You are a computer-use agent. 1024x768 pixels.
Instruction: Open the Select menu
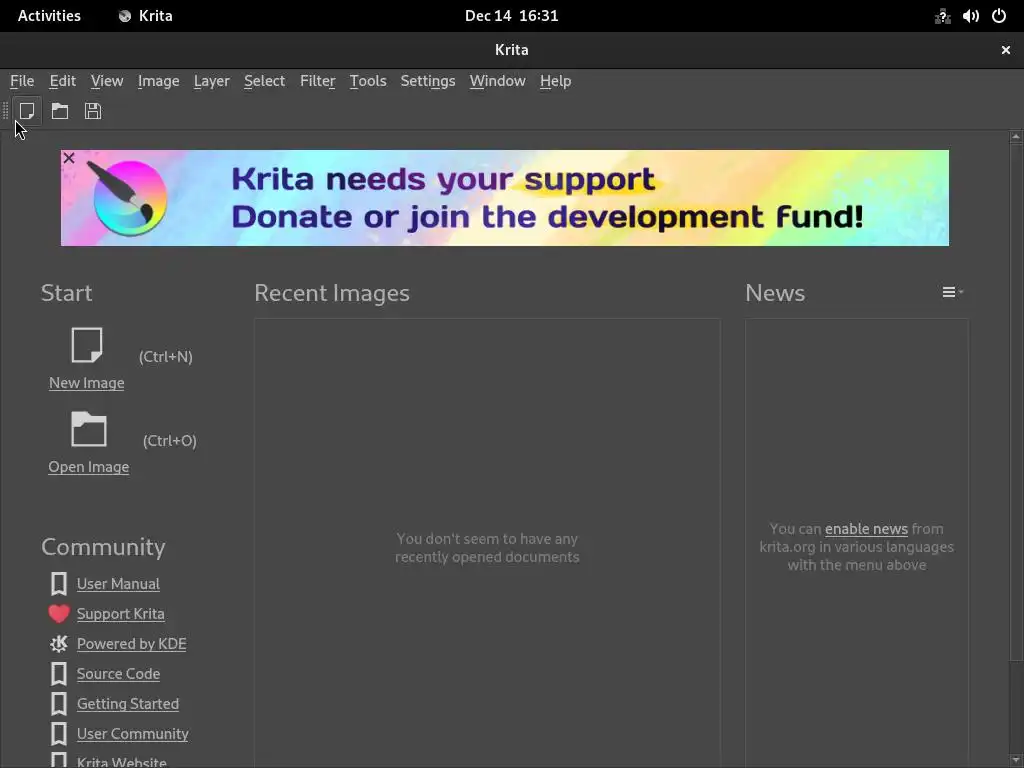[x=264, y=81]
